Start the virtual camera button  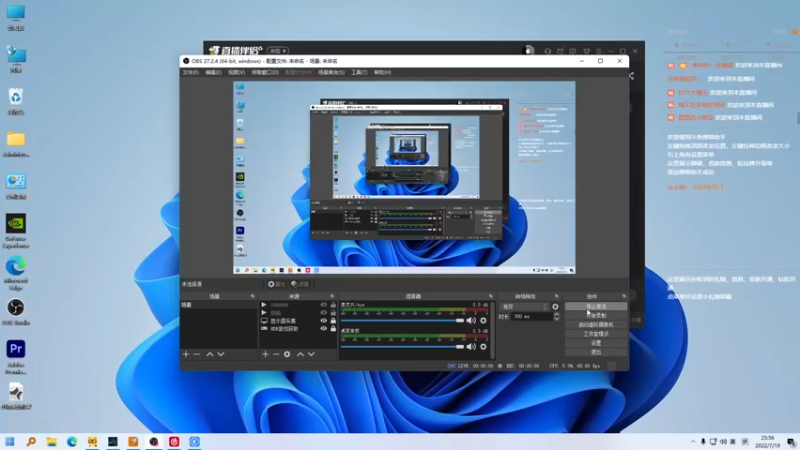point(596,325)
